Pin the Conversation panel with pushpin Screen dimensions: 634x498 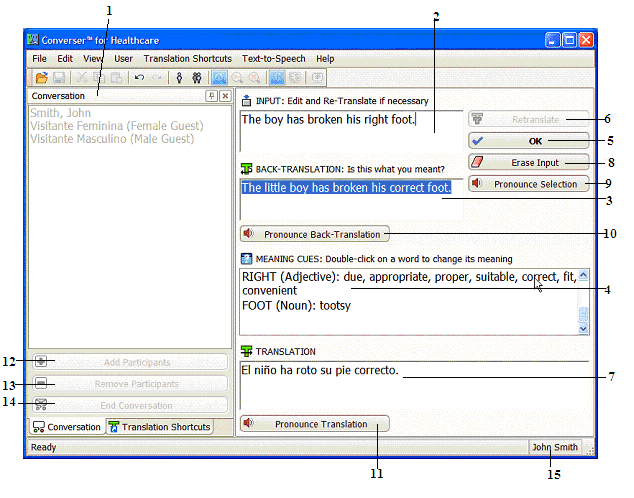point(211,96)
